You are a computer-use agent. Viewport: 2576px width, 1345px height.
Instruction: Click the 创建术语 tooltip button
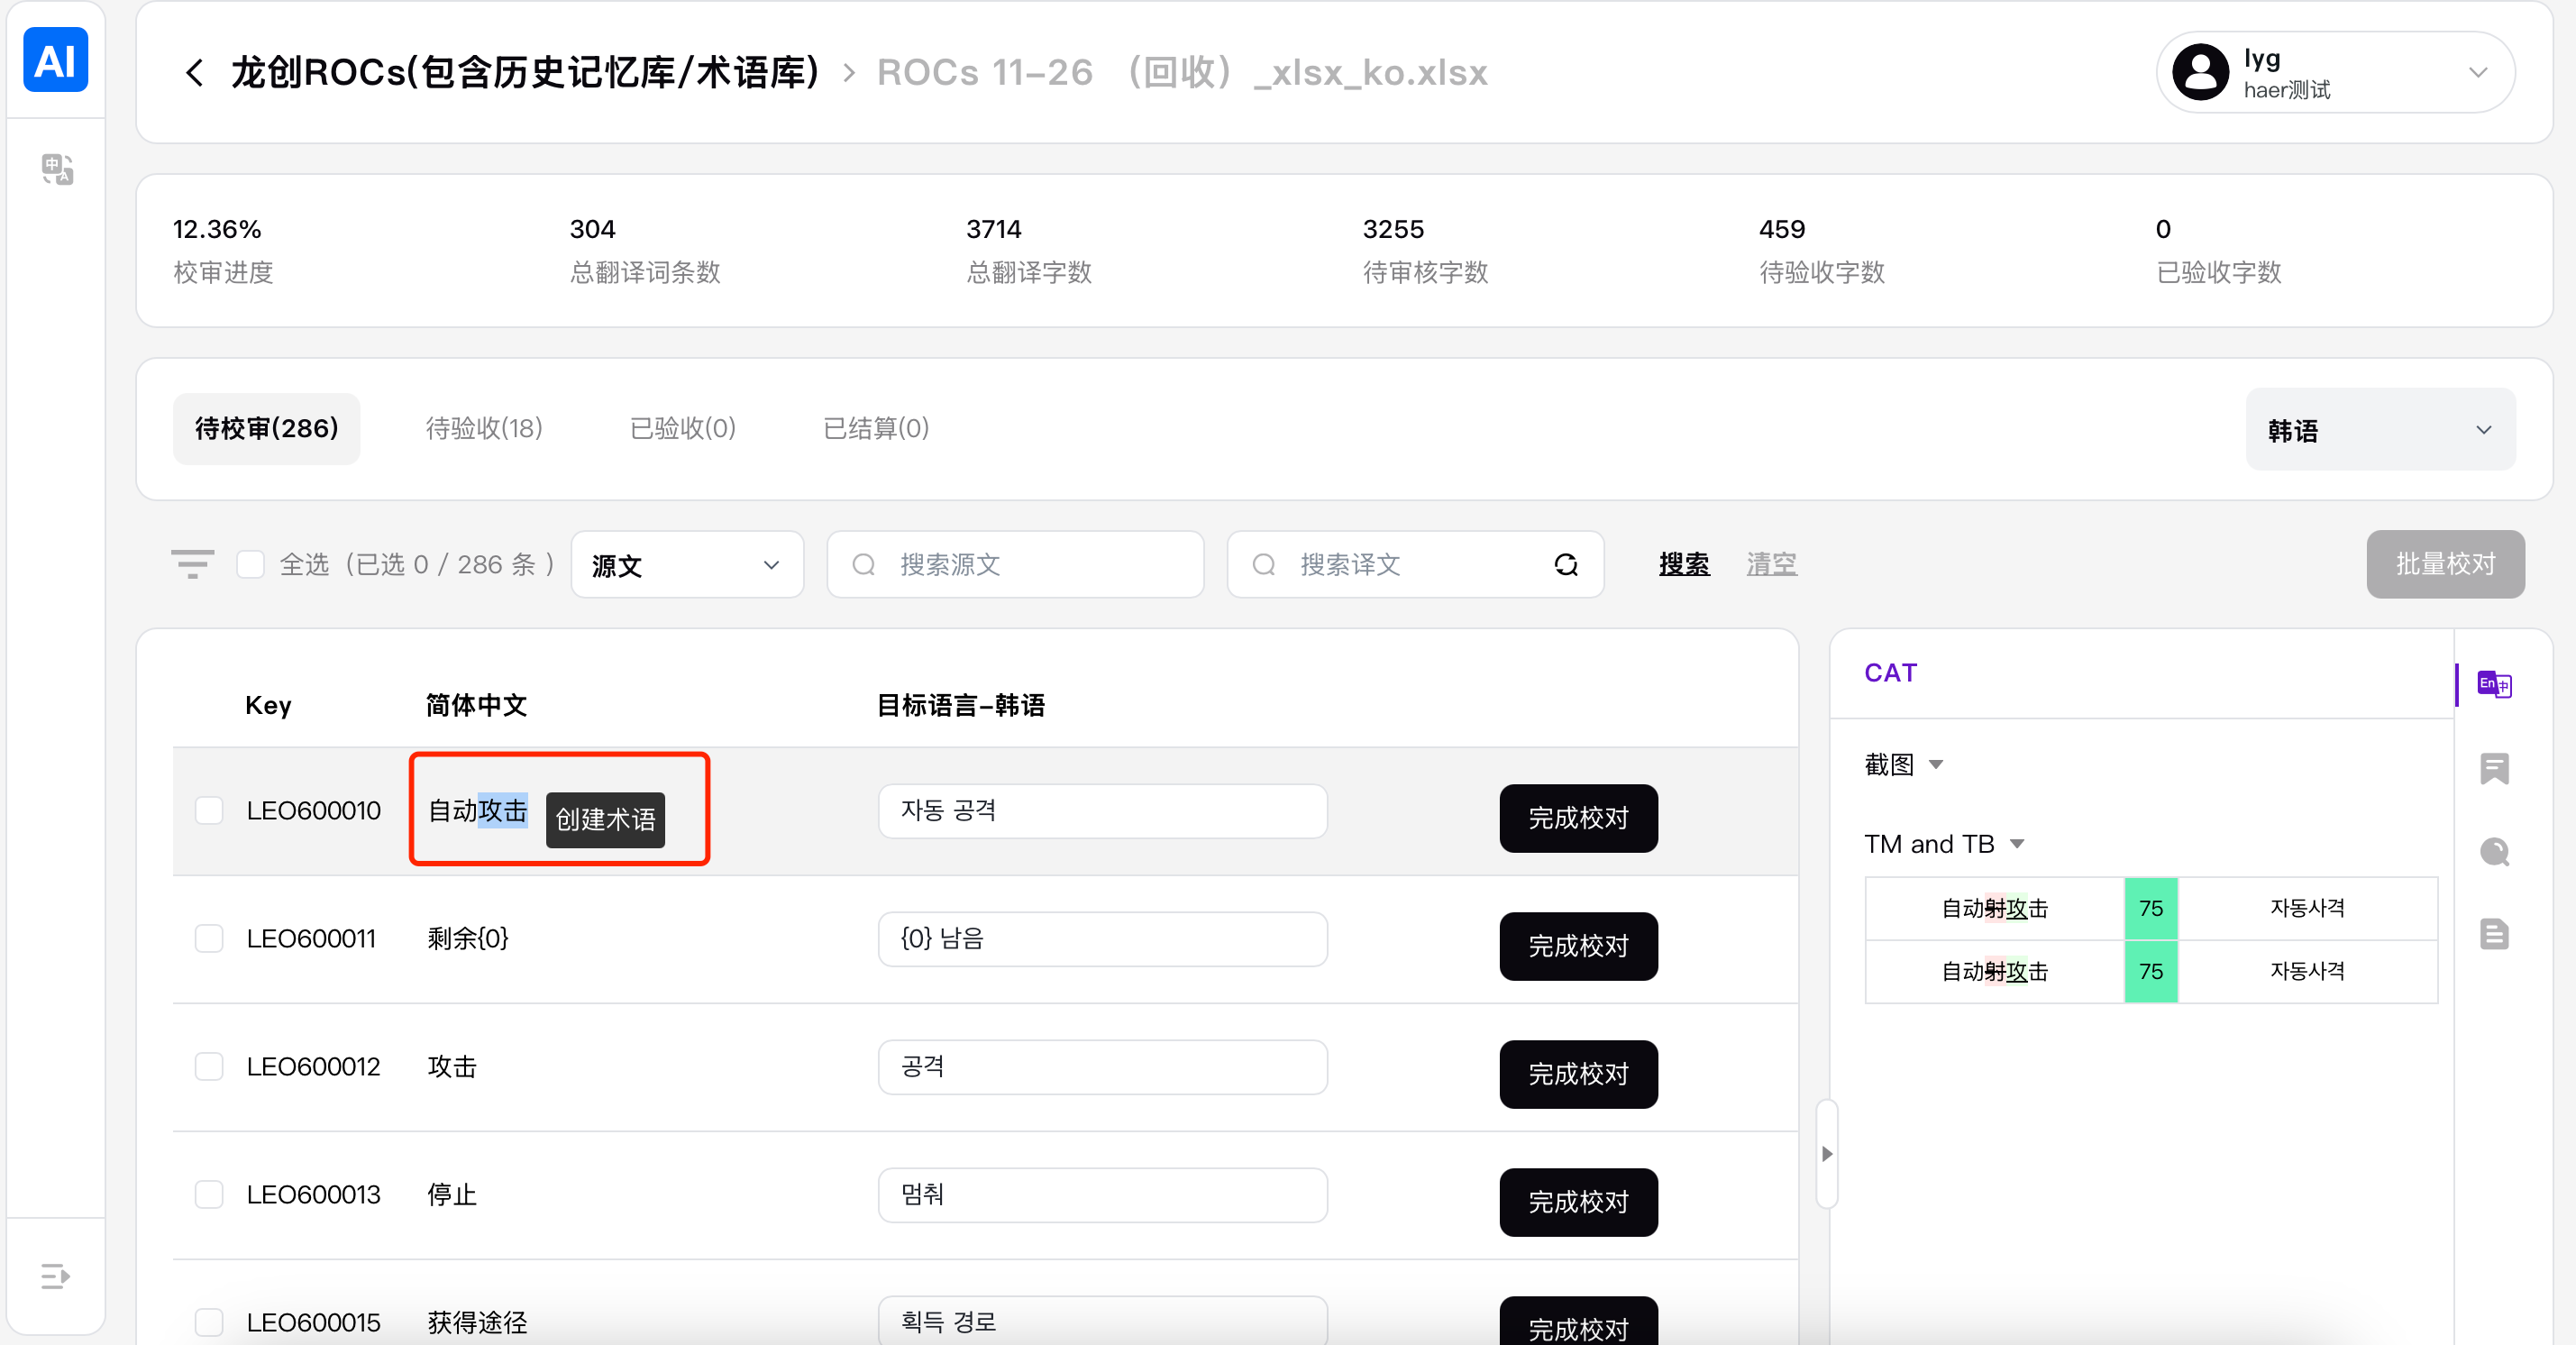click(x=605, y=820)
